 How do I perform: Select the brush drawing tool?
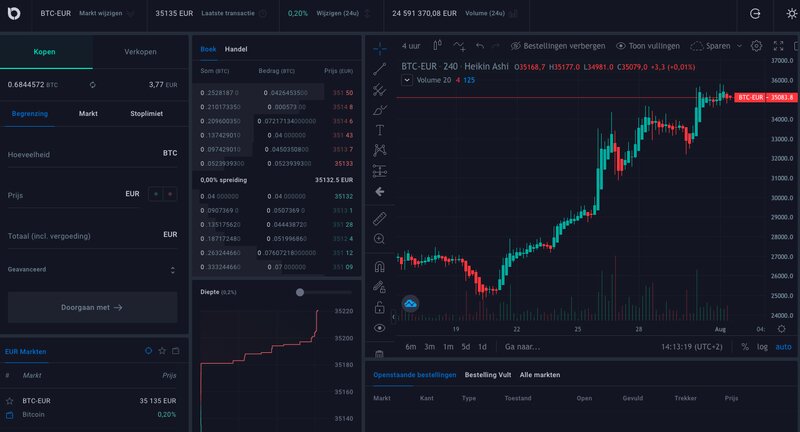[380, 110]
